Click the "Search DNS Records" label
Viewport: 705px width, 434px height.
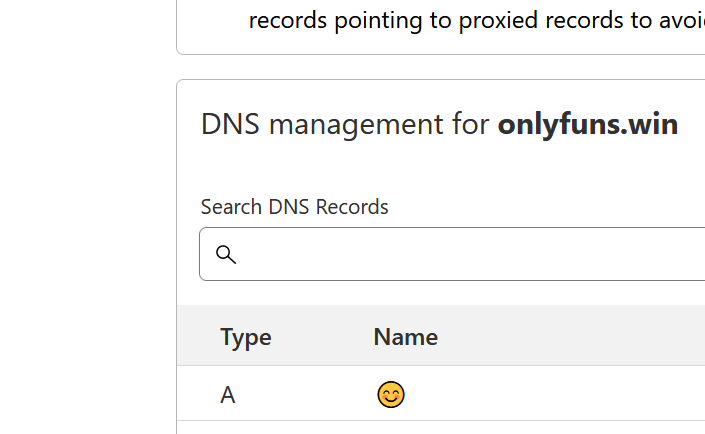[294, 207]
